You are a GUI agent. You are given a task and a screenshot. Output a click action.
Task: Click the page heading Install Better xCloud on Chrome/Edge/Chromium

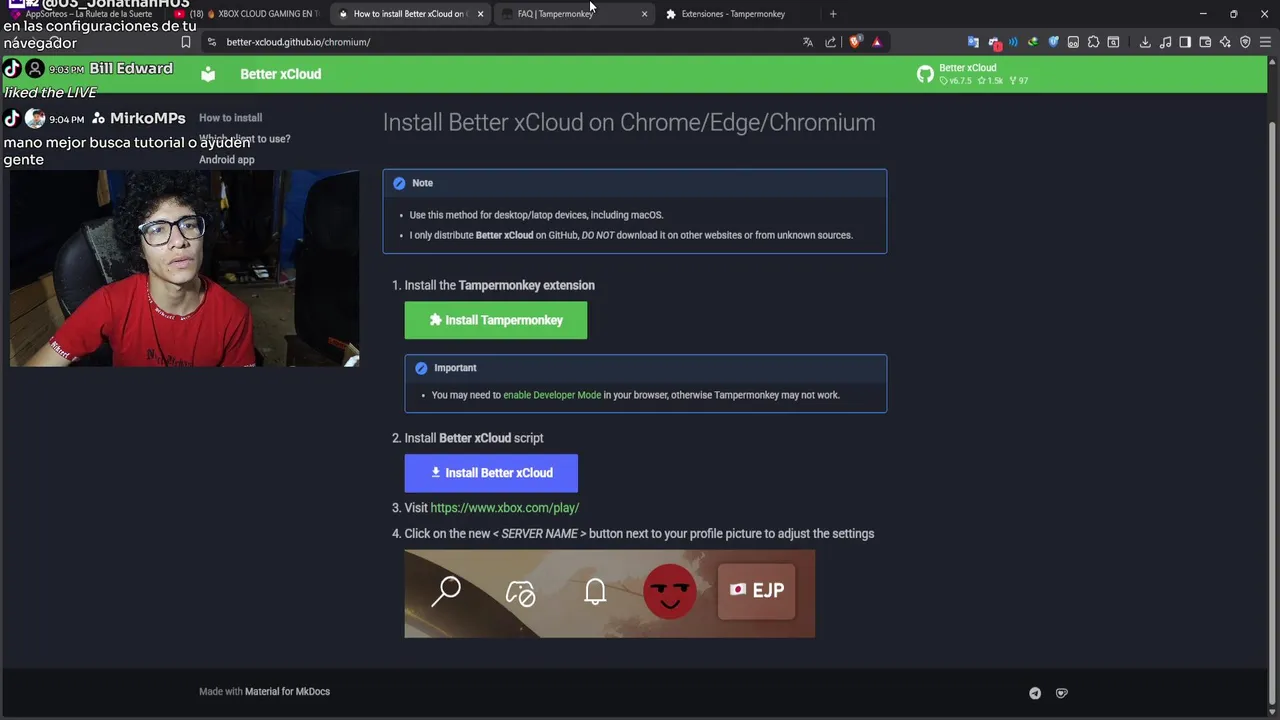(629, 122)
